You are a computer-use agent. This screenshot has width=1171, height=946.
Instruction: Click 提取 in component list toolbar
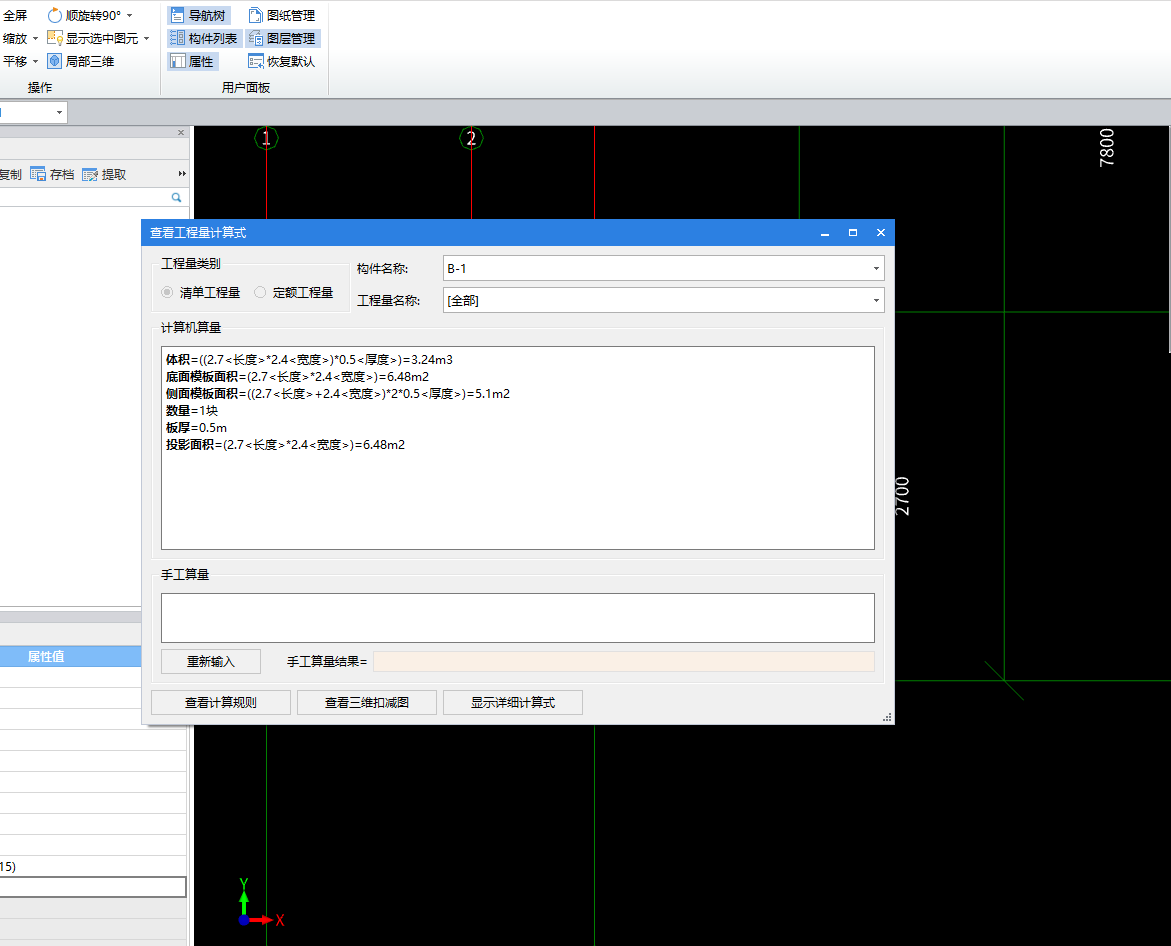(x=104, y=174)
